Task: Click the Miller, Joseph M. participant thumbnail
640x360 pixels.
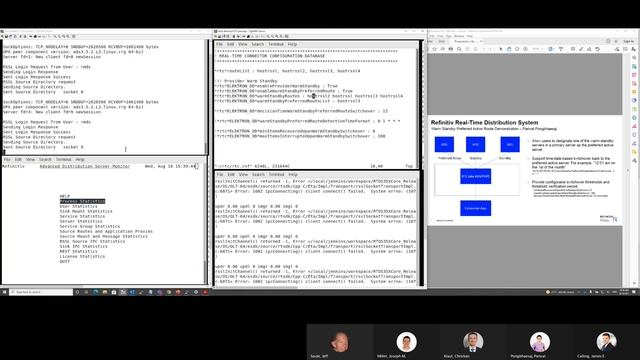Action: 407,342
